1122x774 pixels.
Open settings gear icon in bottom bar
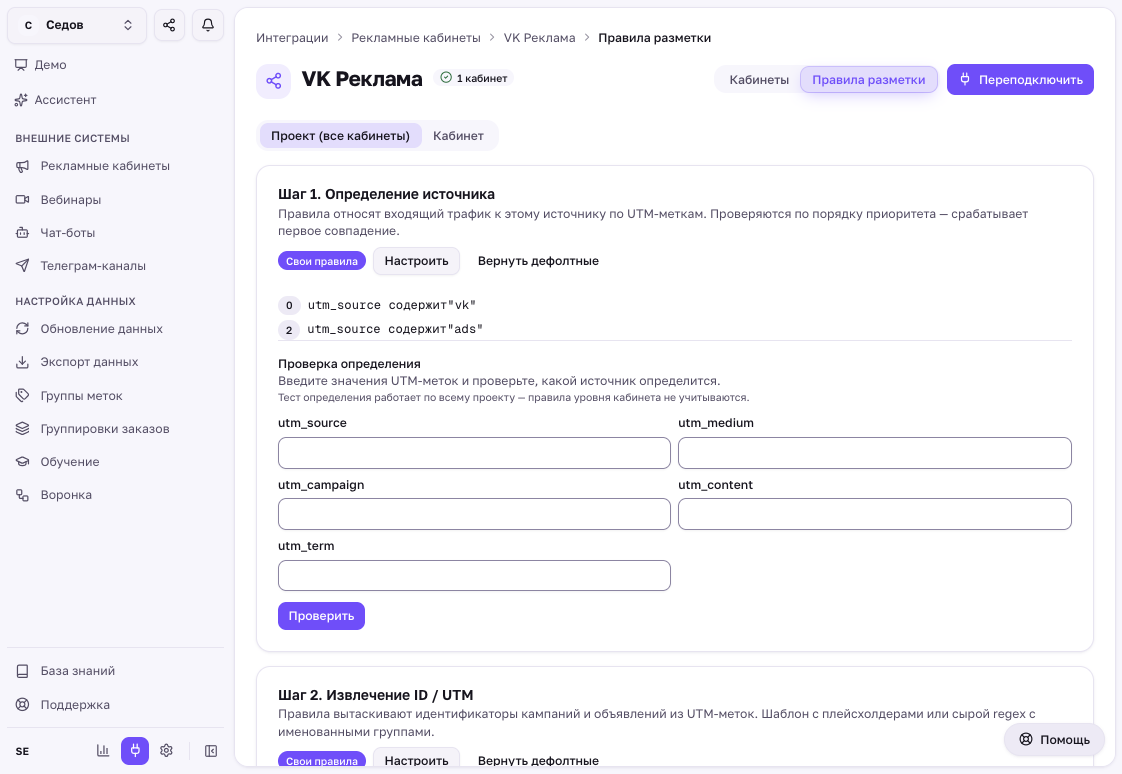[167, 750]
